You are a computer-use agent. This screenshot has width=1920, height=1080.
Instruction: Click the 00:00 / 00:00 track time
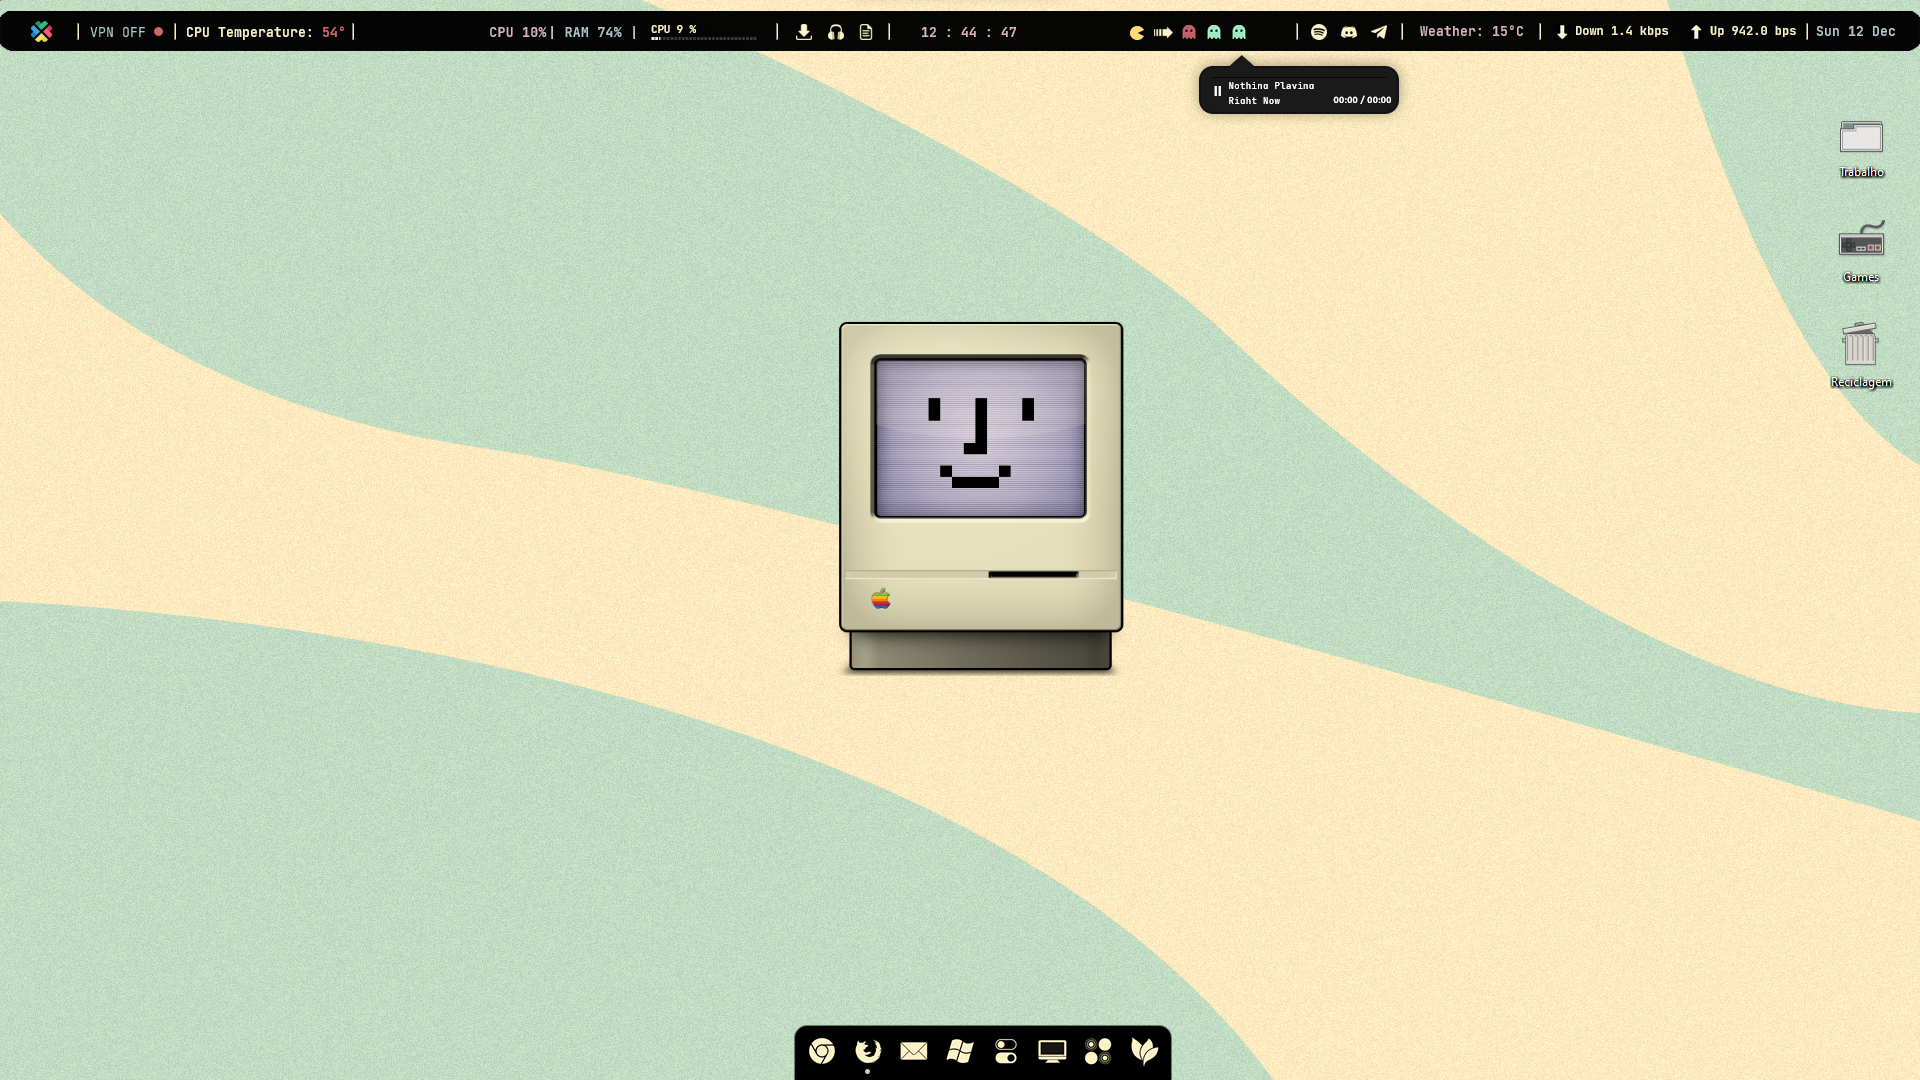coord(1362,100)
